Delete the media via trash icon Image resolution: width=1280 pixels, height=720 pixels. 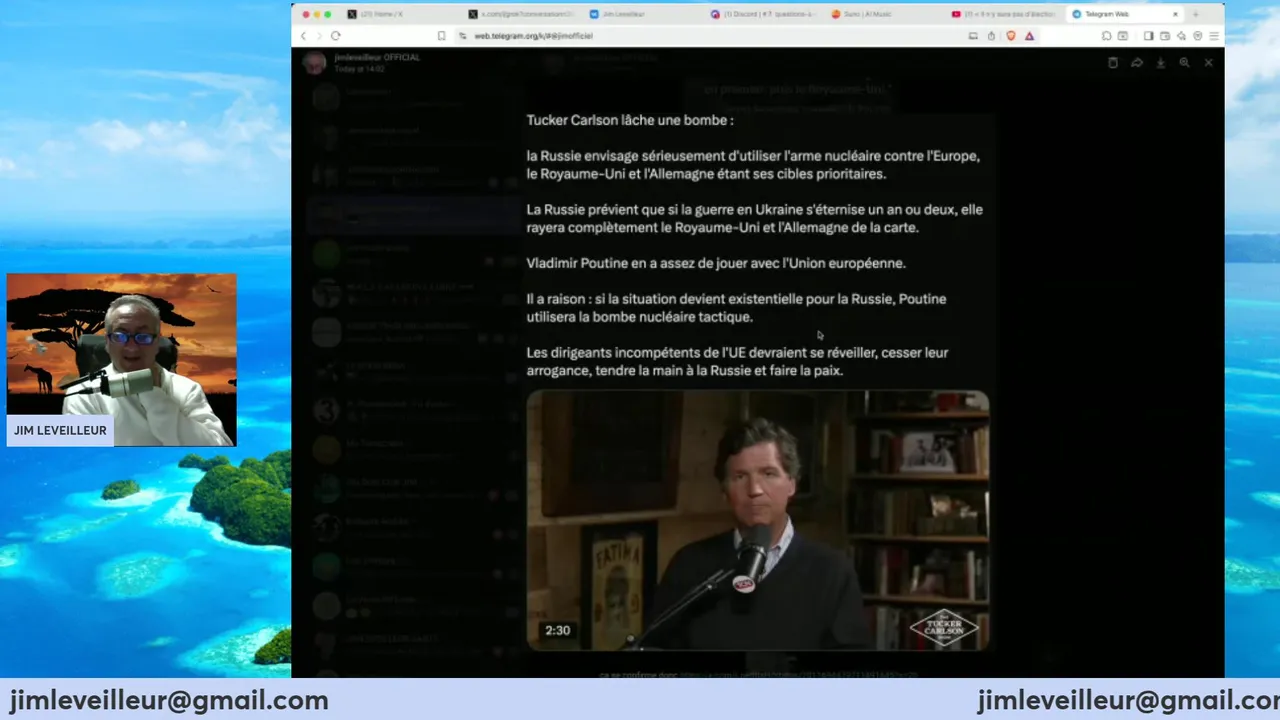pos(1113,63)
